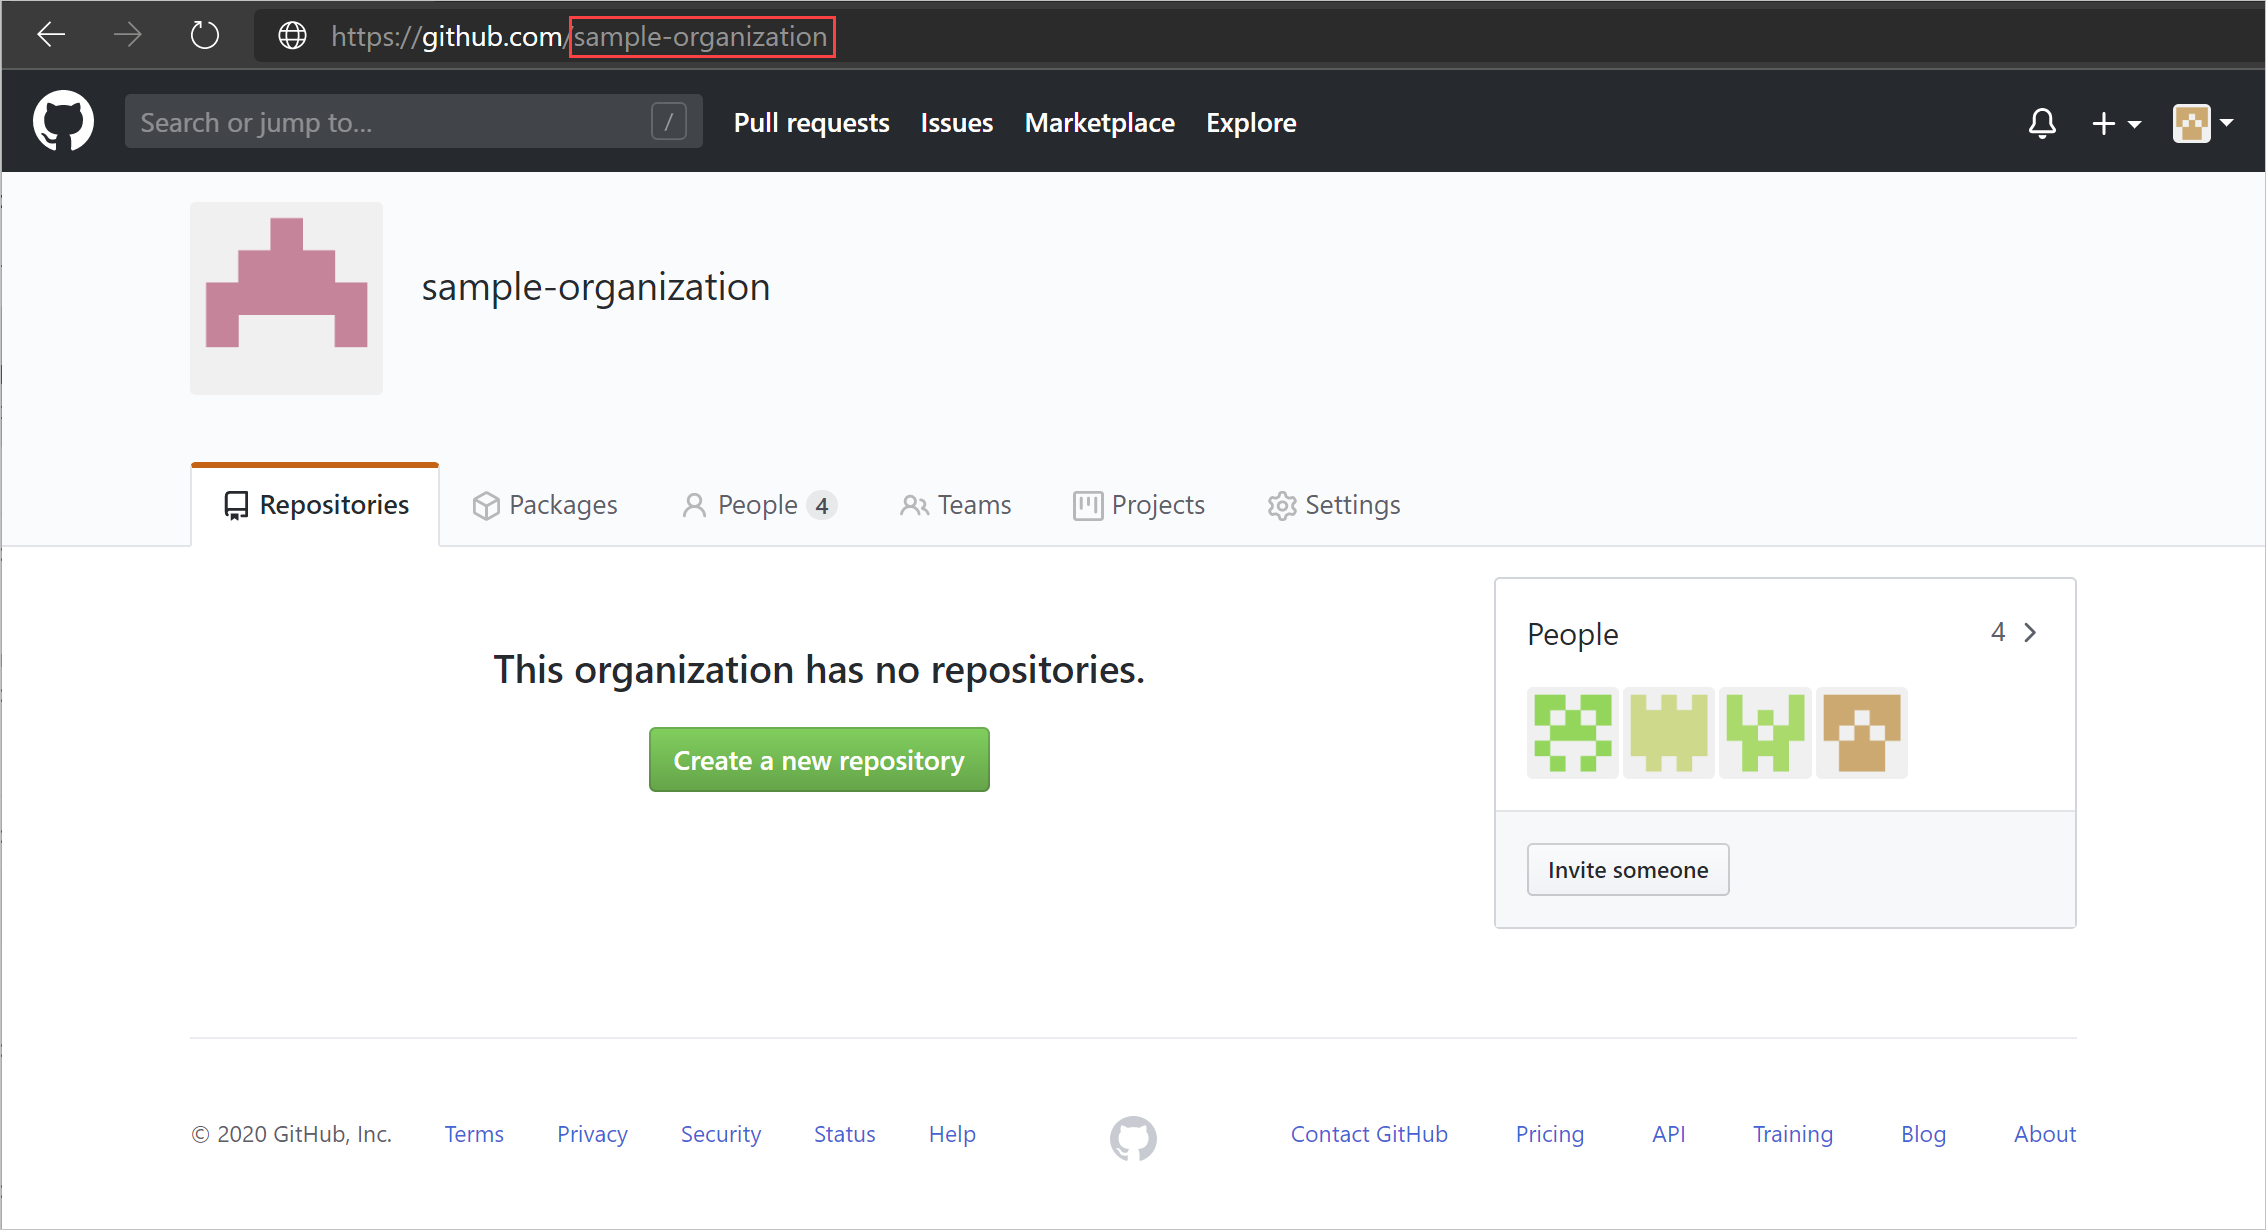The image size is (2266, 1230).
Task: Click the Invite someone button
Action: click(1627, 868)
